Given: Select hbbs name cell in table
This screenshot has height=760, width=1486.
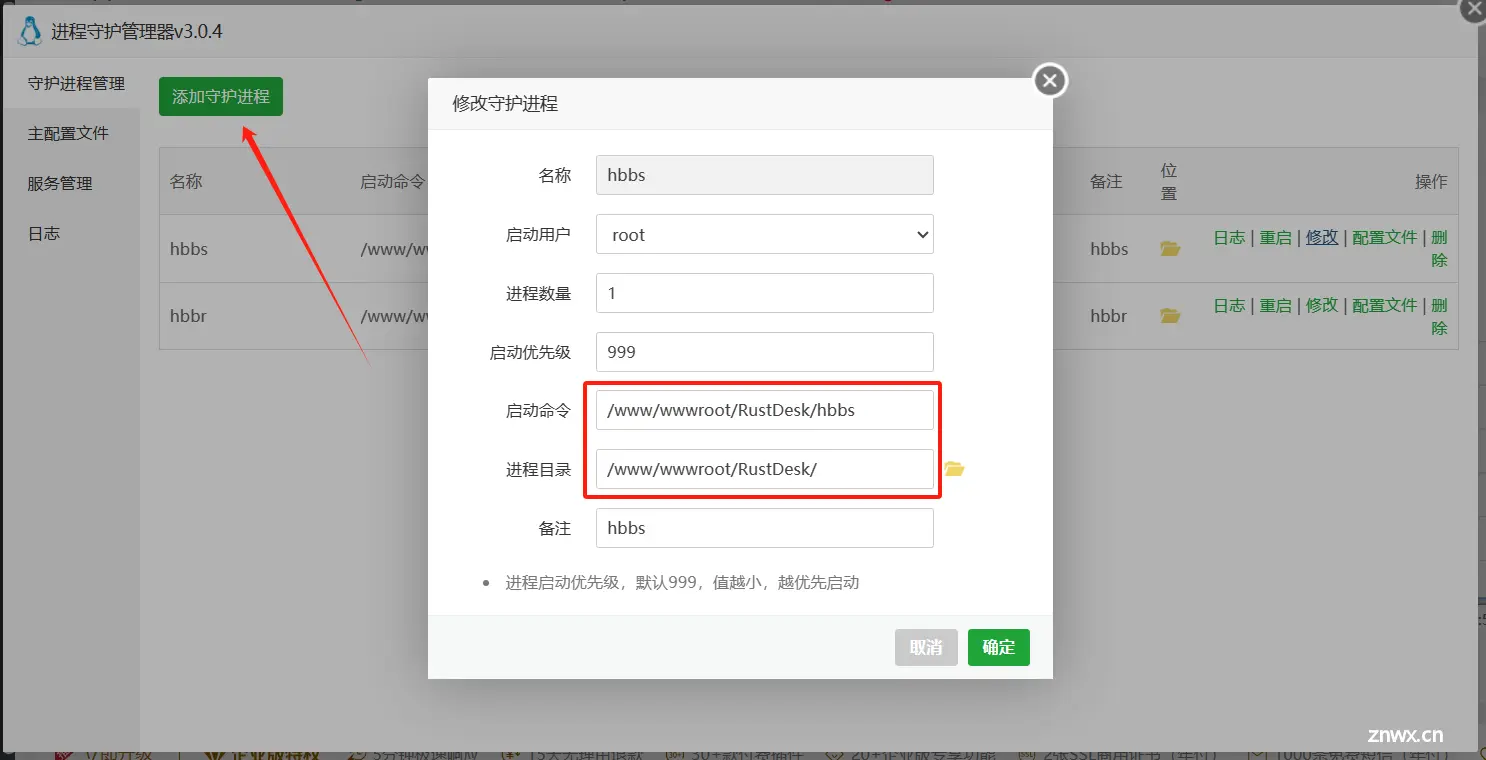Looking at the screenshot, I should tap(189, 249).
